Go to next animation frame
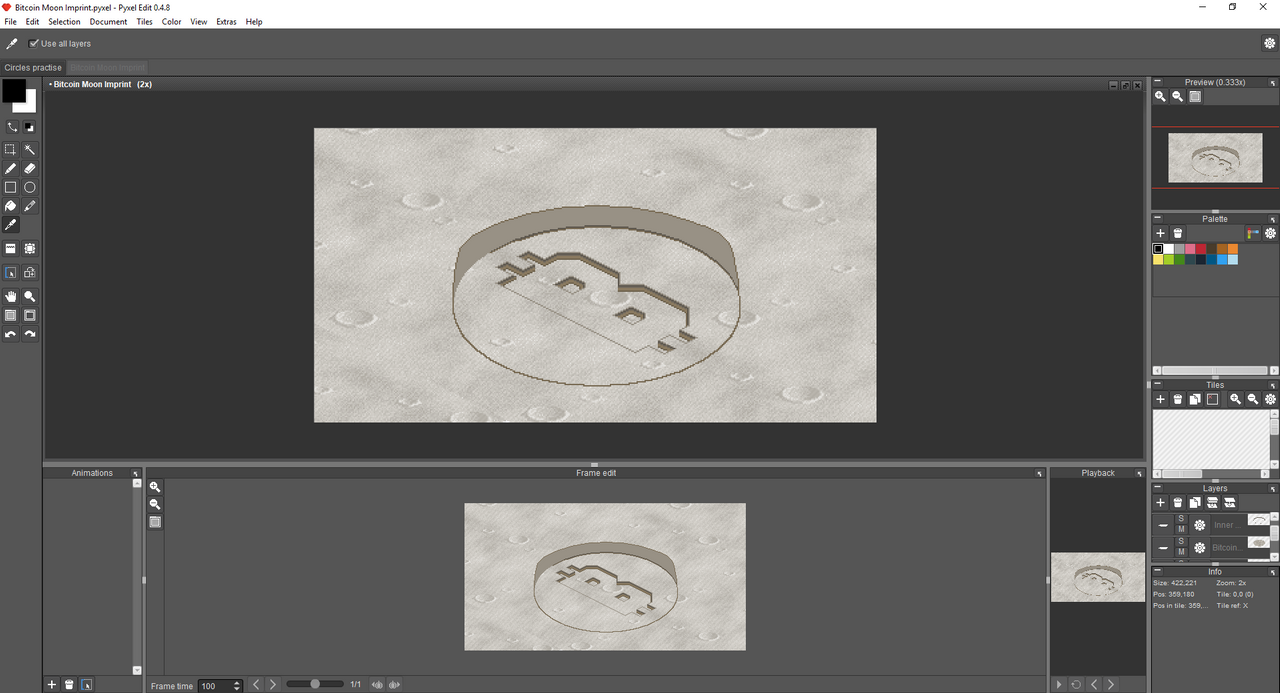The image size is (1280, 693). click(273, 685)
